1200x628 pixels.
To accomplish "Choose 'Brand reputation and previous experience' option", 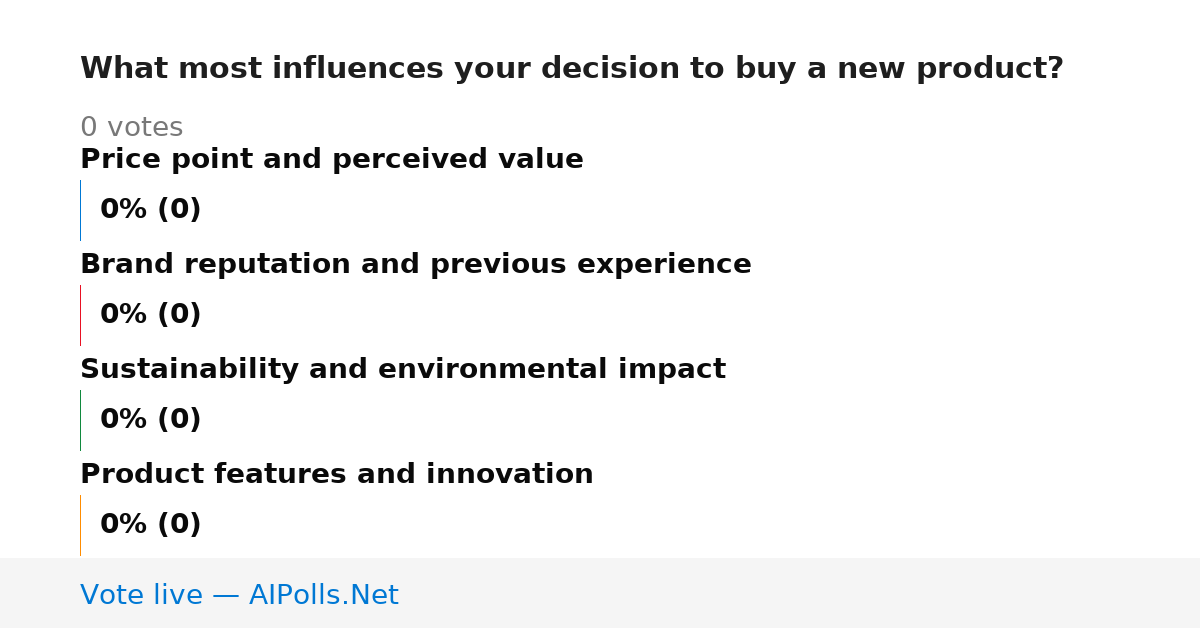I will 415,265.
